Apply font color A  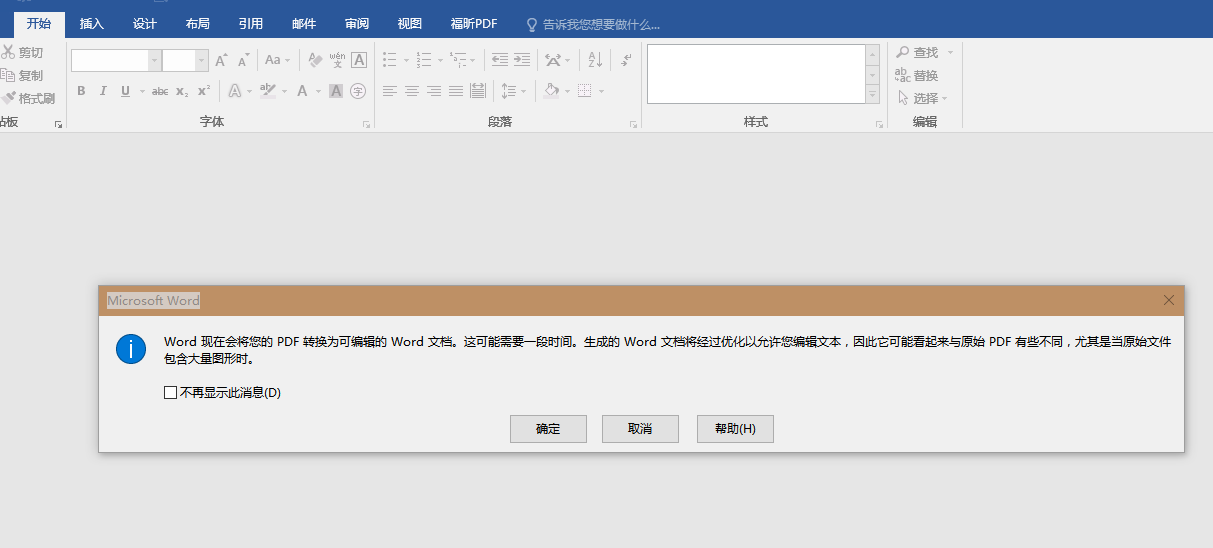point(304,91)
